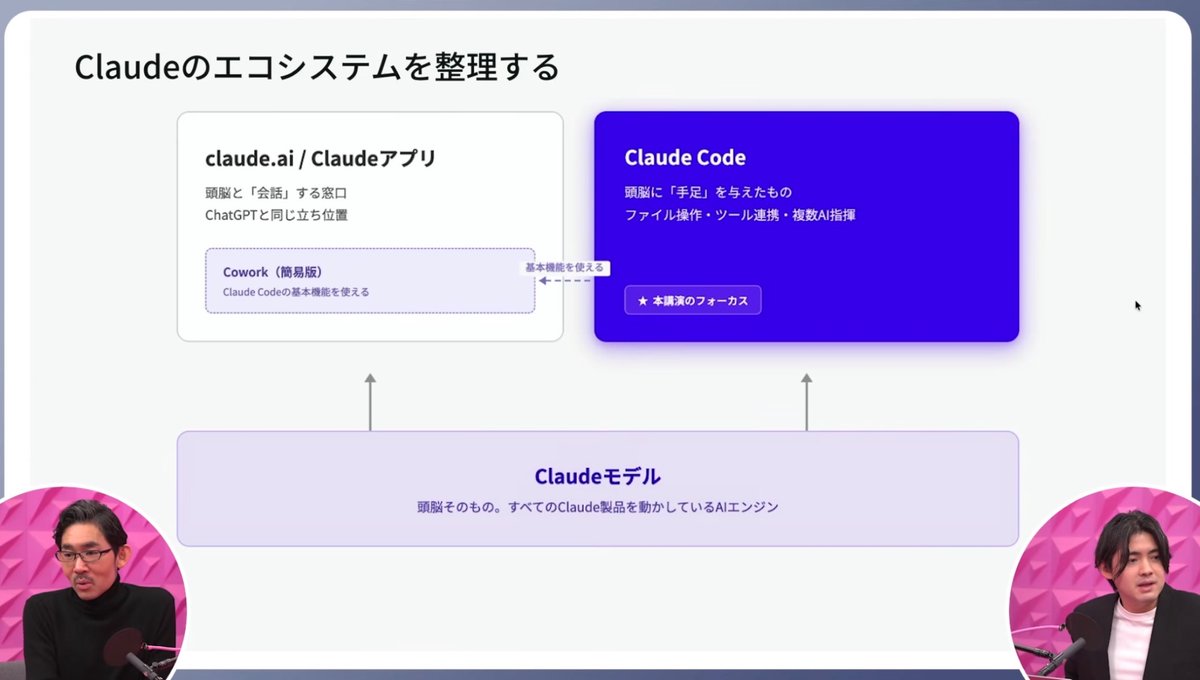The height and width of the screenshot is (680, 1200).
Task: Click the slide title "Claudeのエコシステムを整理する"
Action: click(x=317, y=68)
